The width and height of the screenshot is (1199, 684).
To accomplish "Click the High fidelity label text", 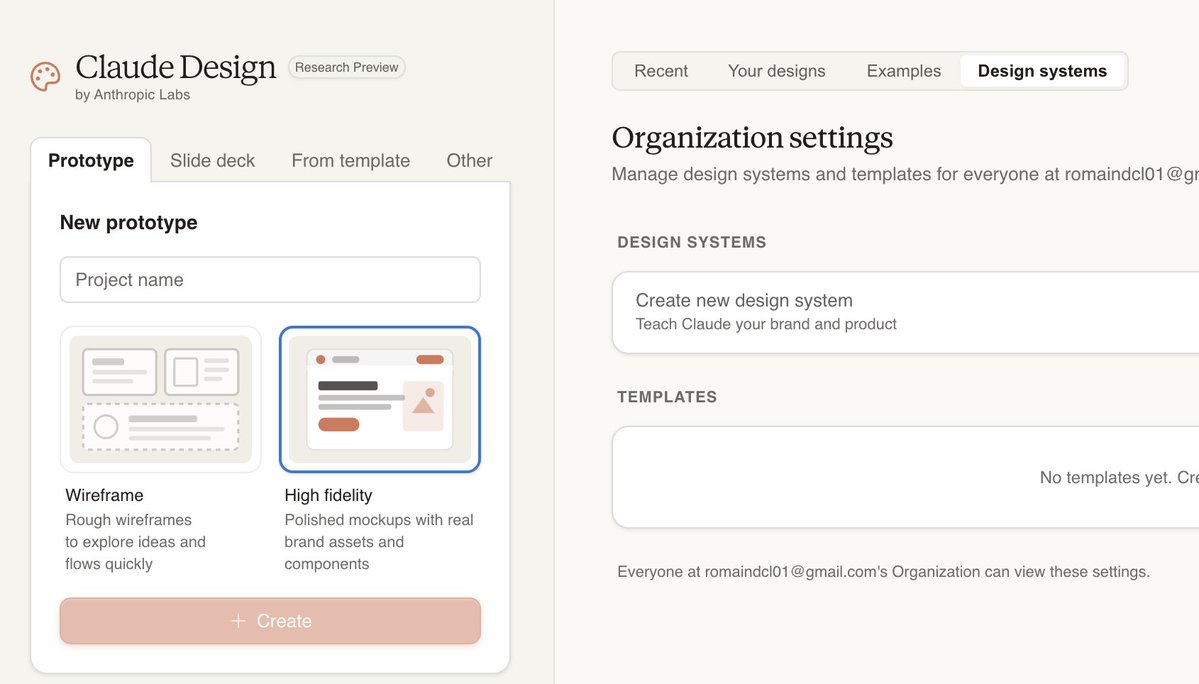I will (x=328, y=495).
